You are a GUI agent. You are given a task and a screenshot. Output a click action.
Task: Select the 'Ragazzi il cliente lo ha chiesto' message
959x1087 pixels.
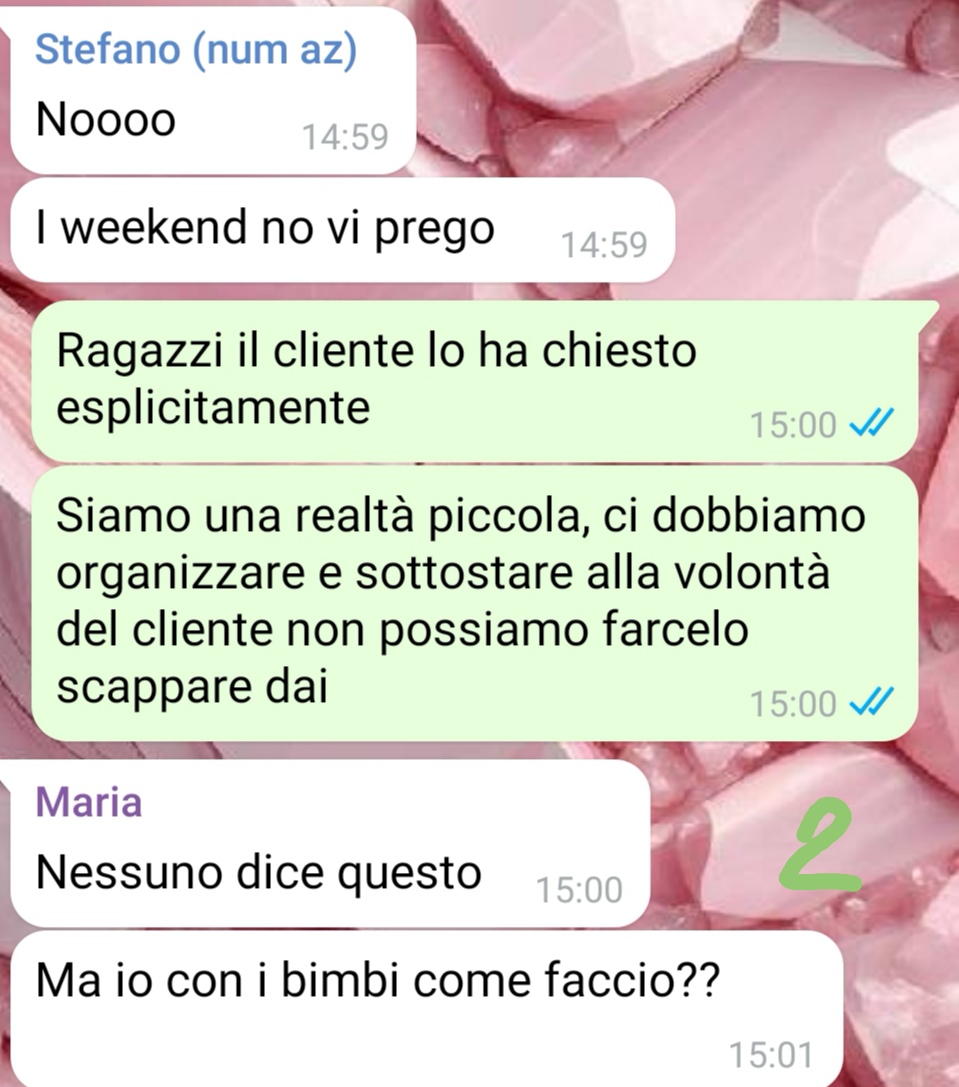[475, 381]
